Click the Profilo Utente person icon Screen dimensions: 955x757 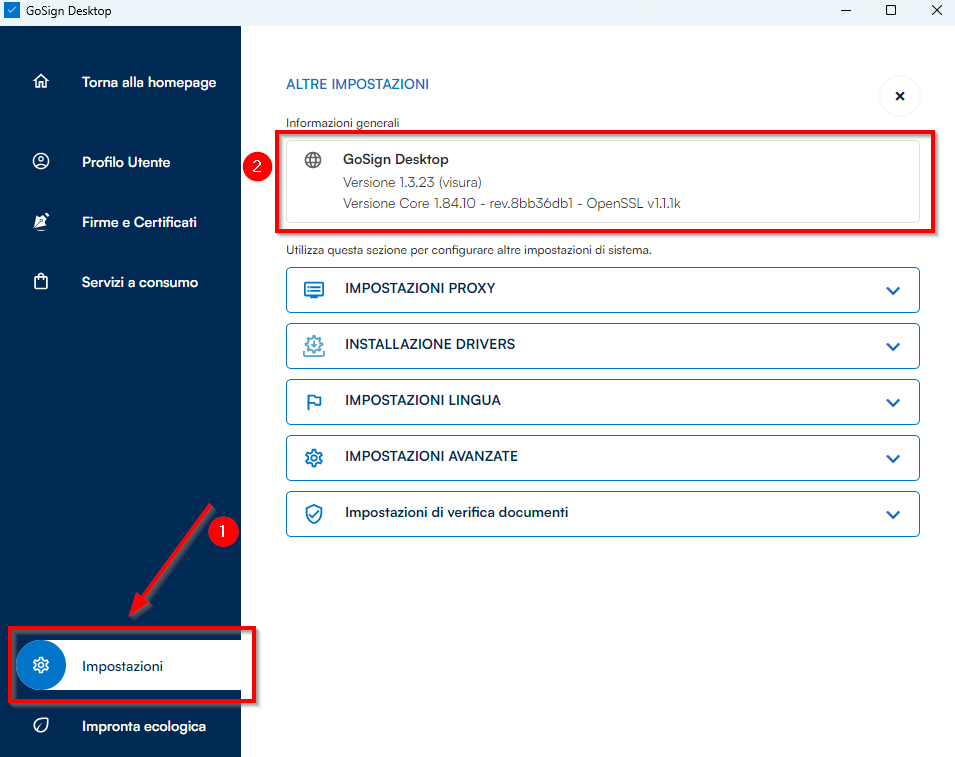coord(41,162)
